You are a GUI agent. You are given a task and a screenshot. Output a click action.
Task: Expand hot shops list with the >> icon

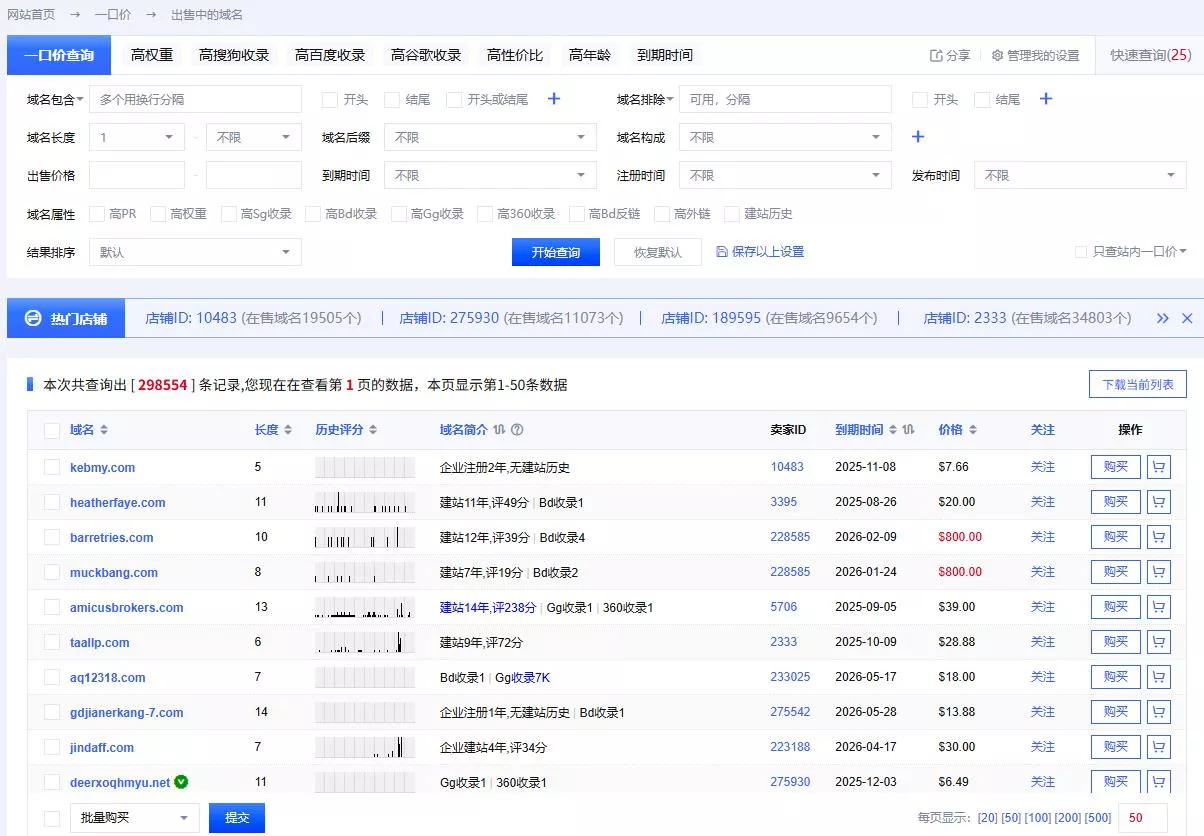[x=1162, y=318]
